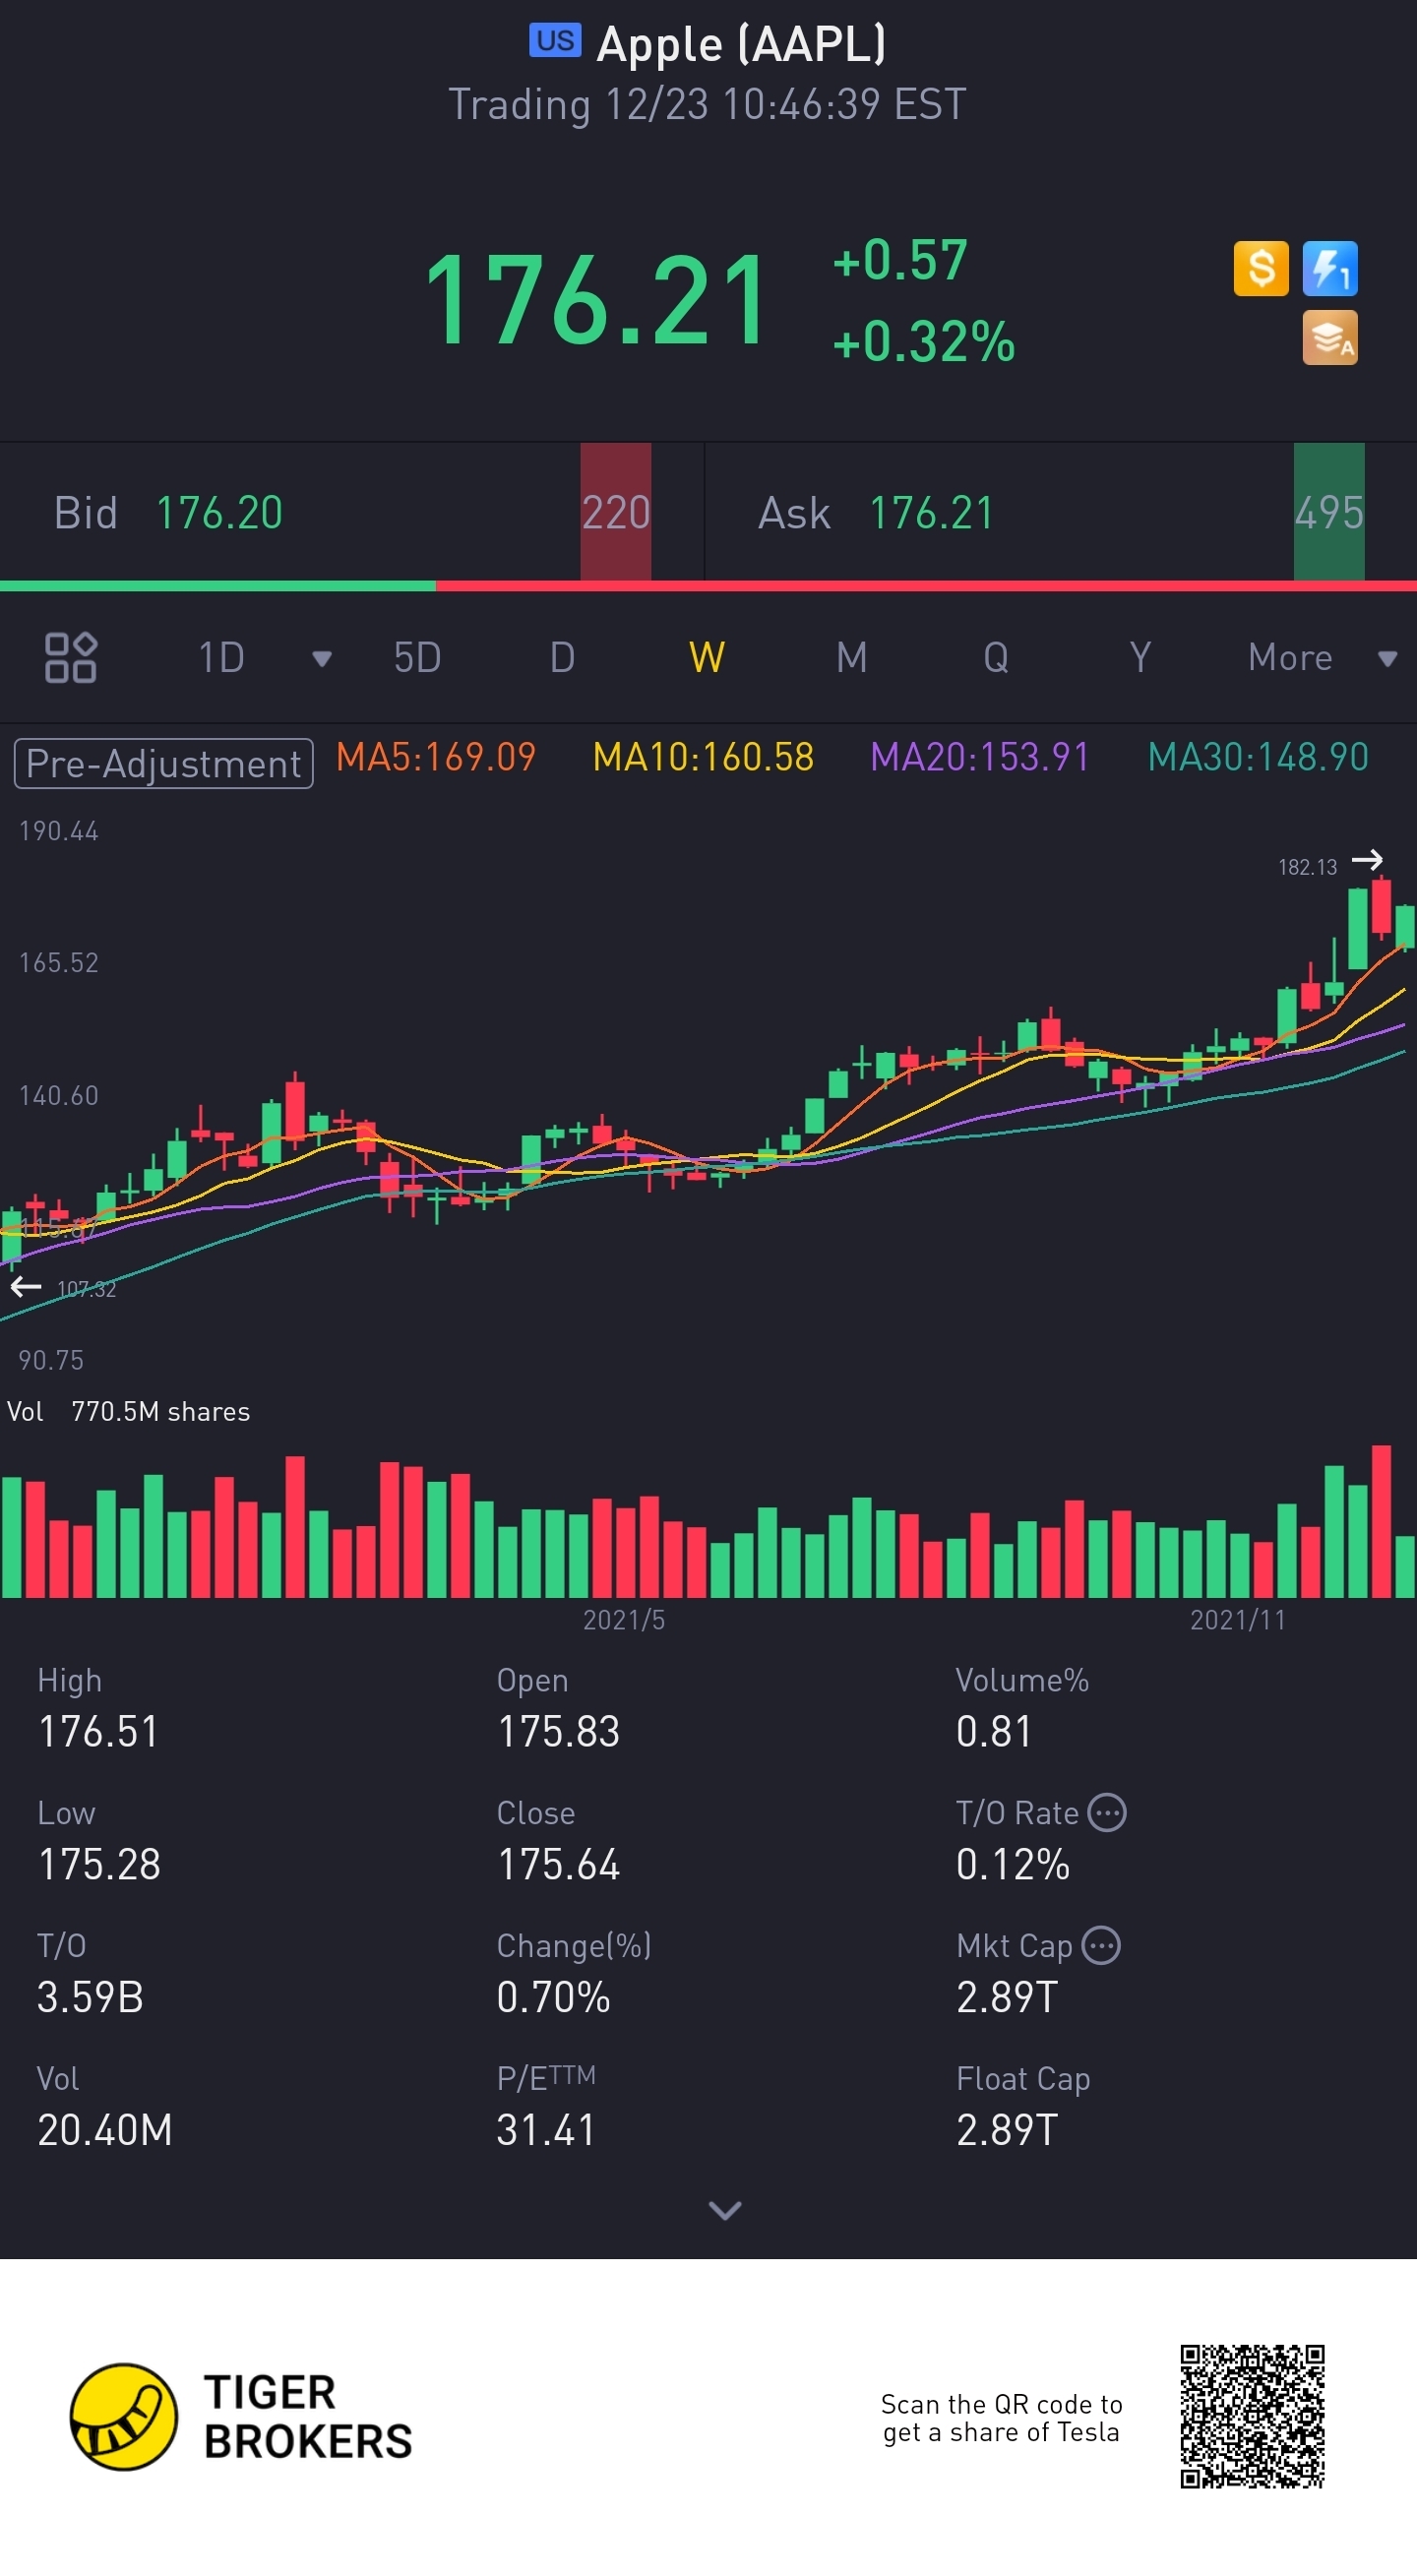
Task: Toggle the Pre-Adjustment price setting
Action: [163, 764]
